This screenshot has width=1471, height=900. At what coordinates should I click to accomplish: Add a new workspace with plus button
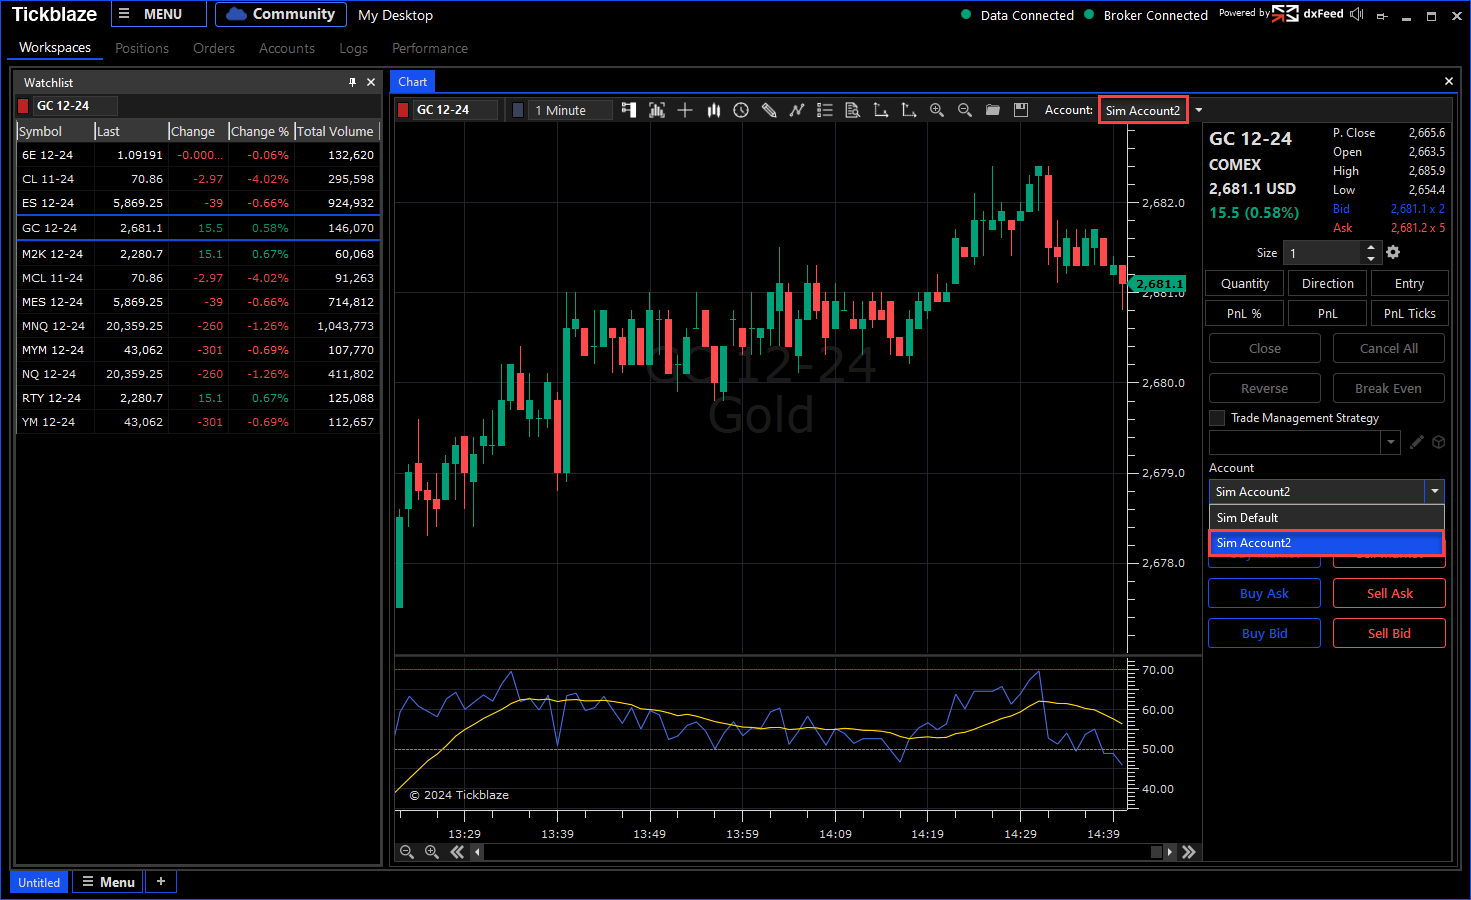(x=161, y=881)
